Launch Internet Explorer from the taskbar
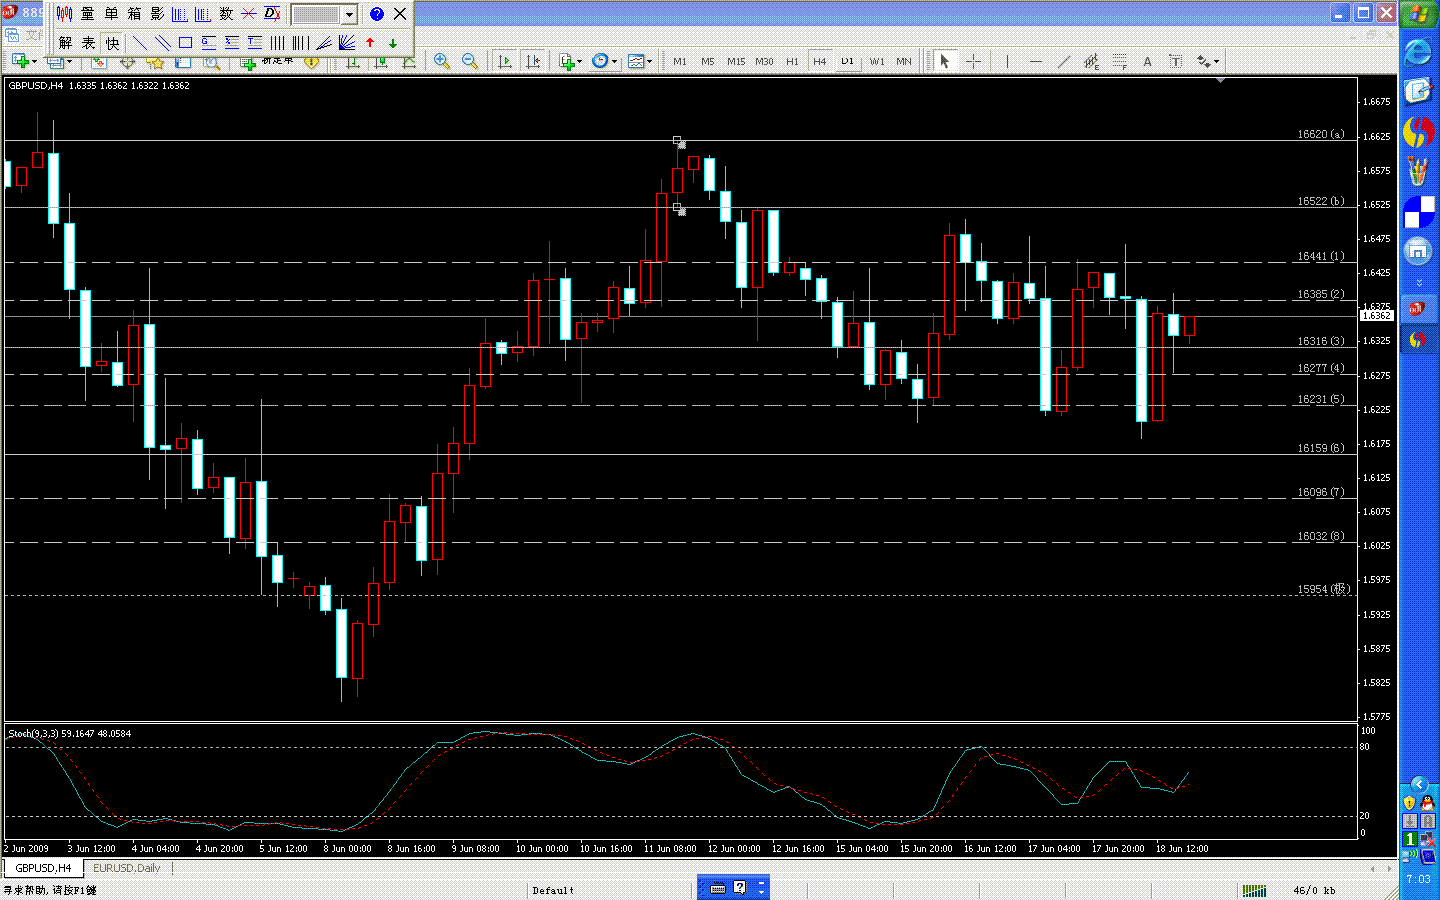This screenshot has width=1440, height=900. pyautogui.click(x=1418, y=53)
